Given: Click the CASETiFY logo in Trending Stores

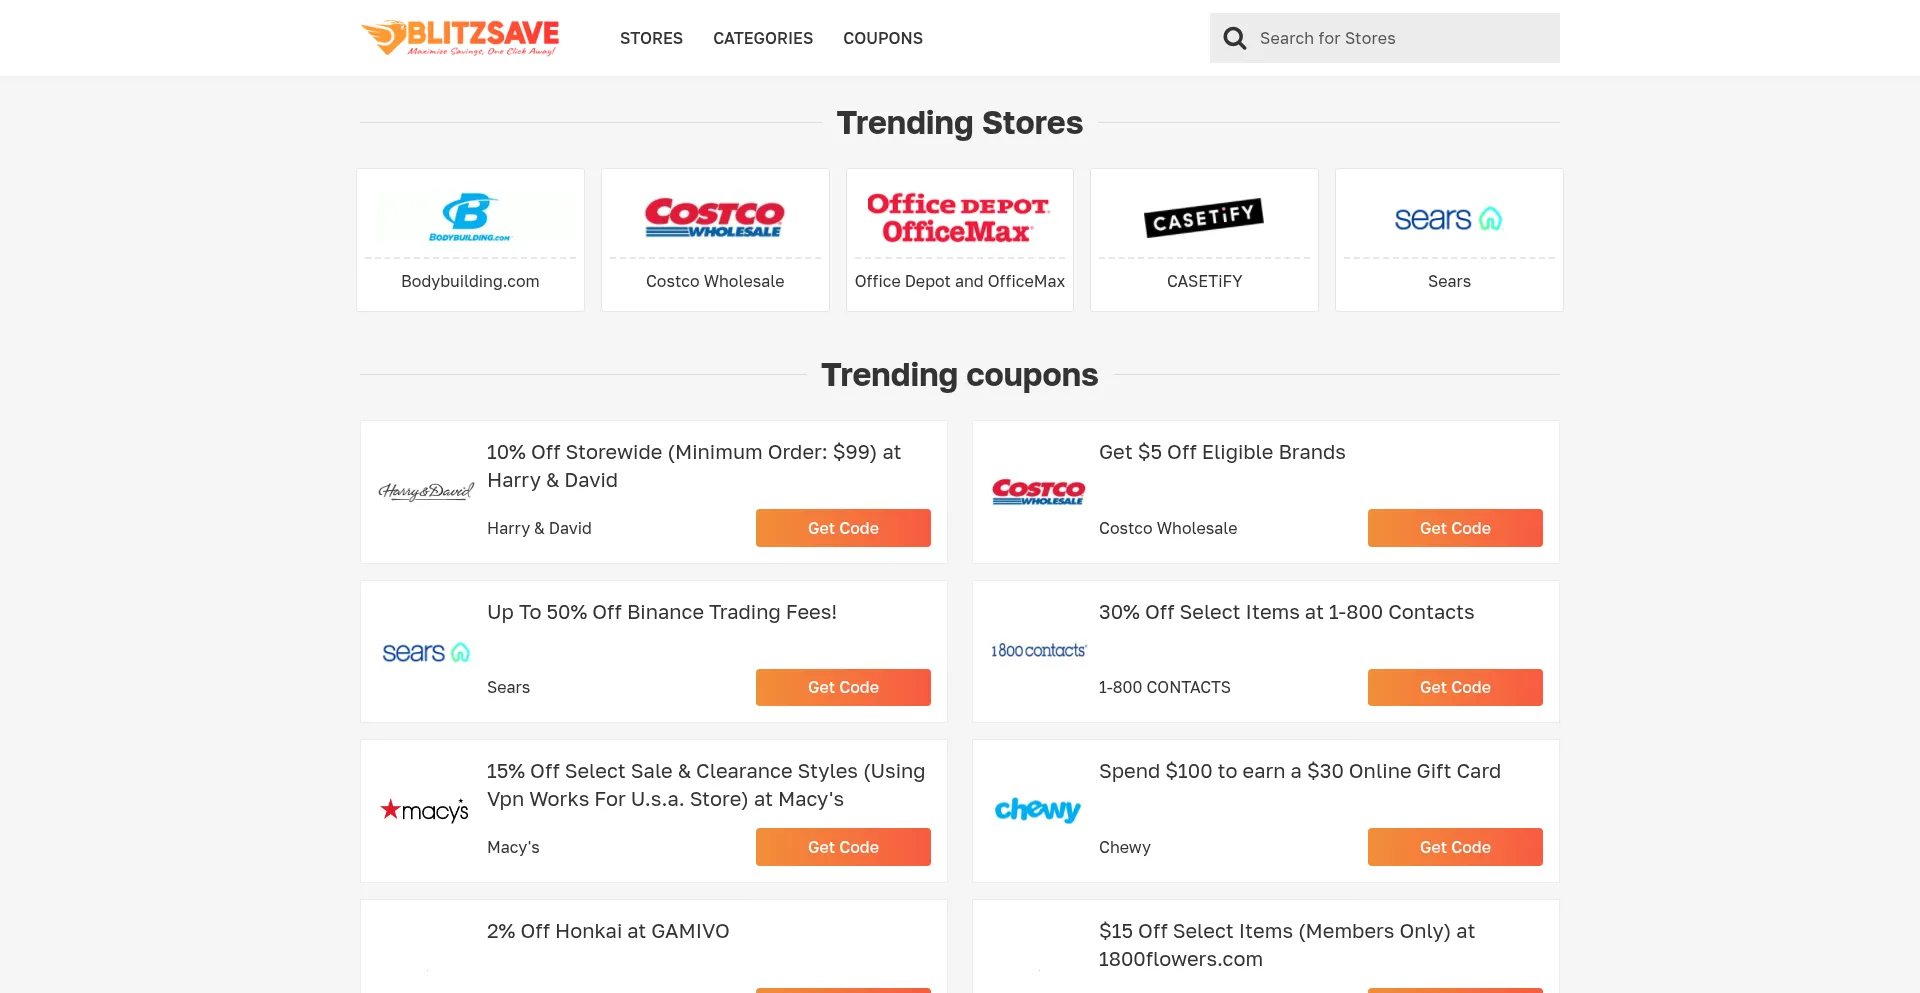Looking at the screenshot, I should [x=1204, y=217].
